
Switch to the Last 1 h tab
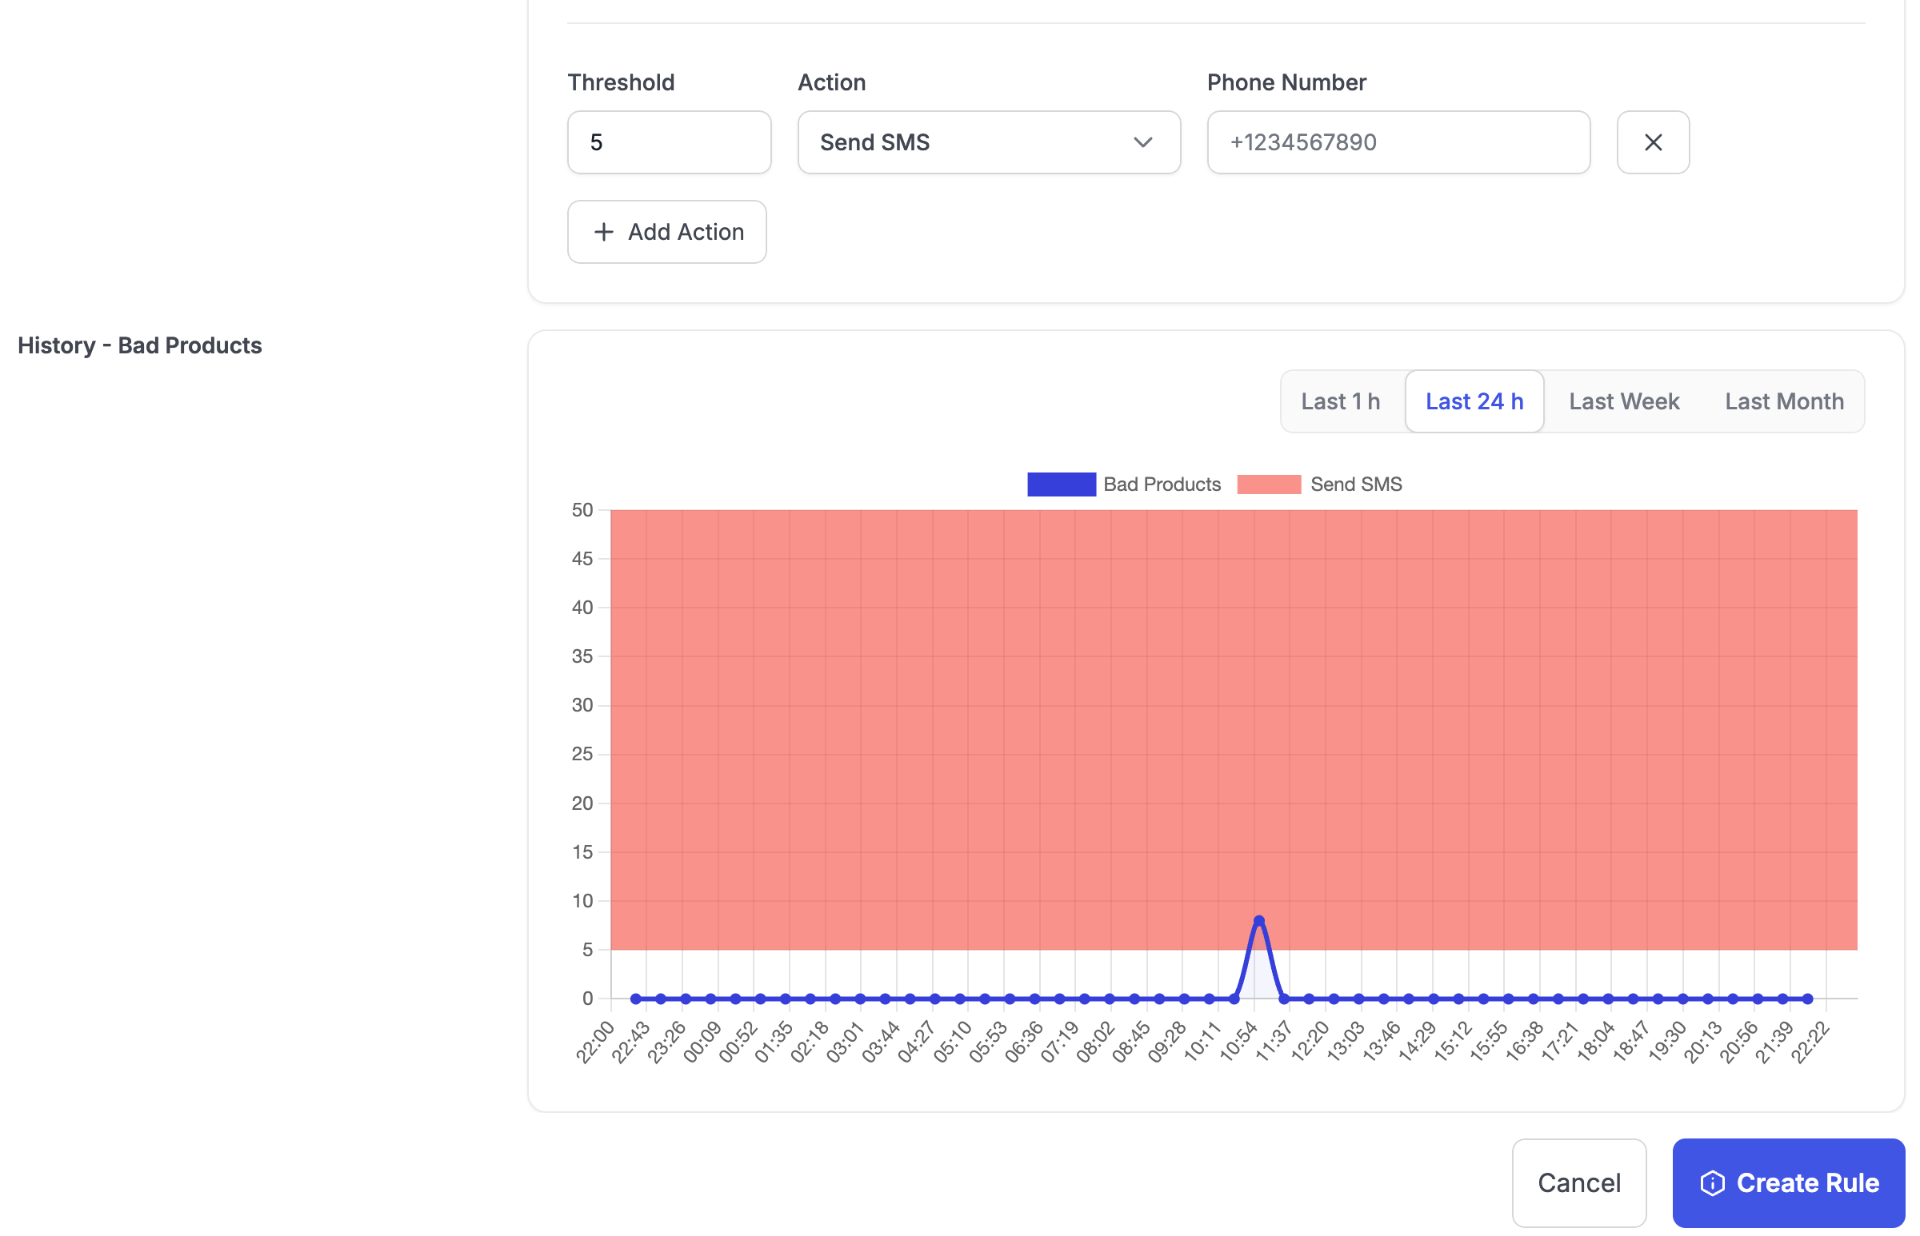click(x=1340, y=401)
